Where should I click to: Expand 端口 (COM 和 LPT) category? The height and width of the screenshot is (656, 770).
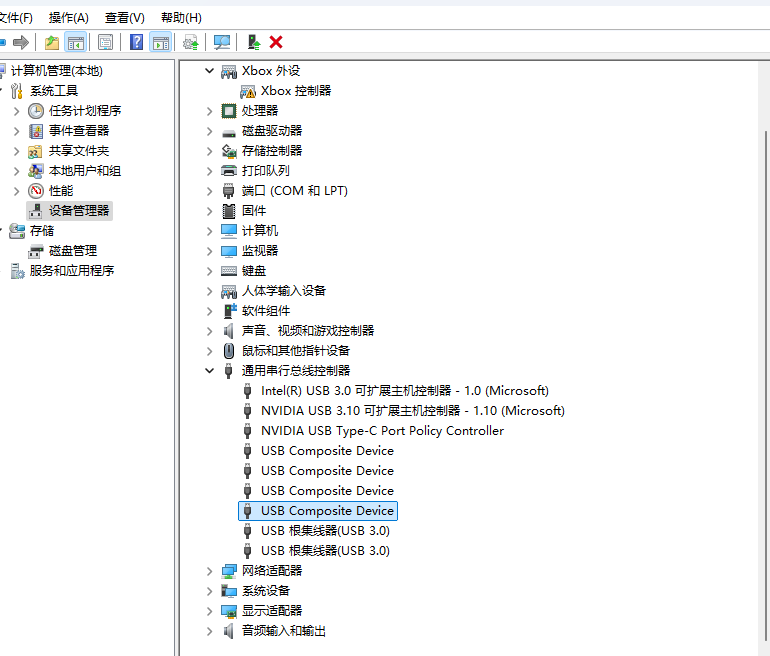(210, 191)
